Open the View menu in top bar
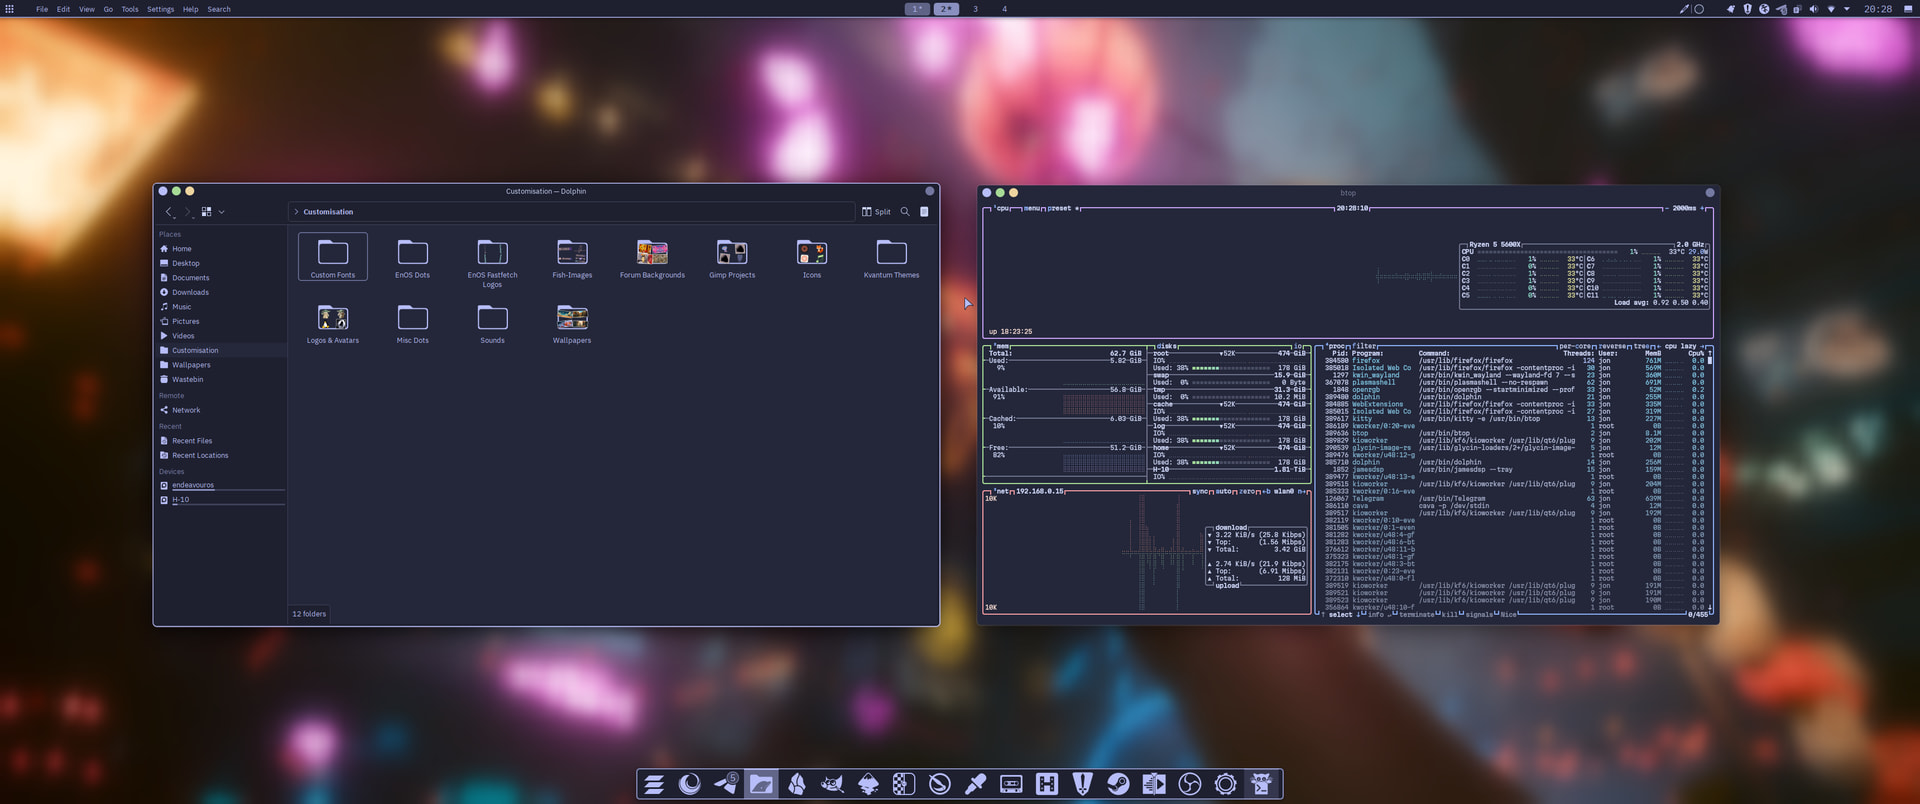This screenshot has height=804, width=1920. click(87, 9)
